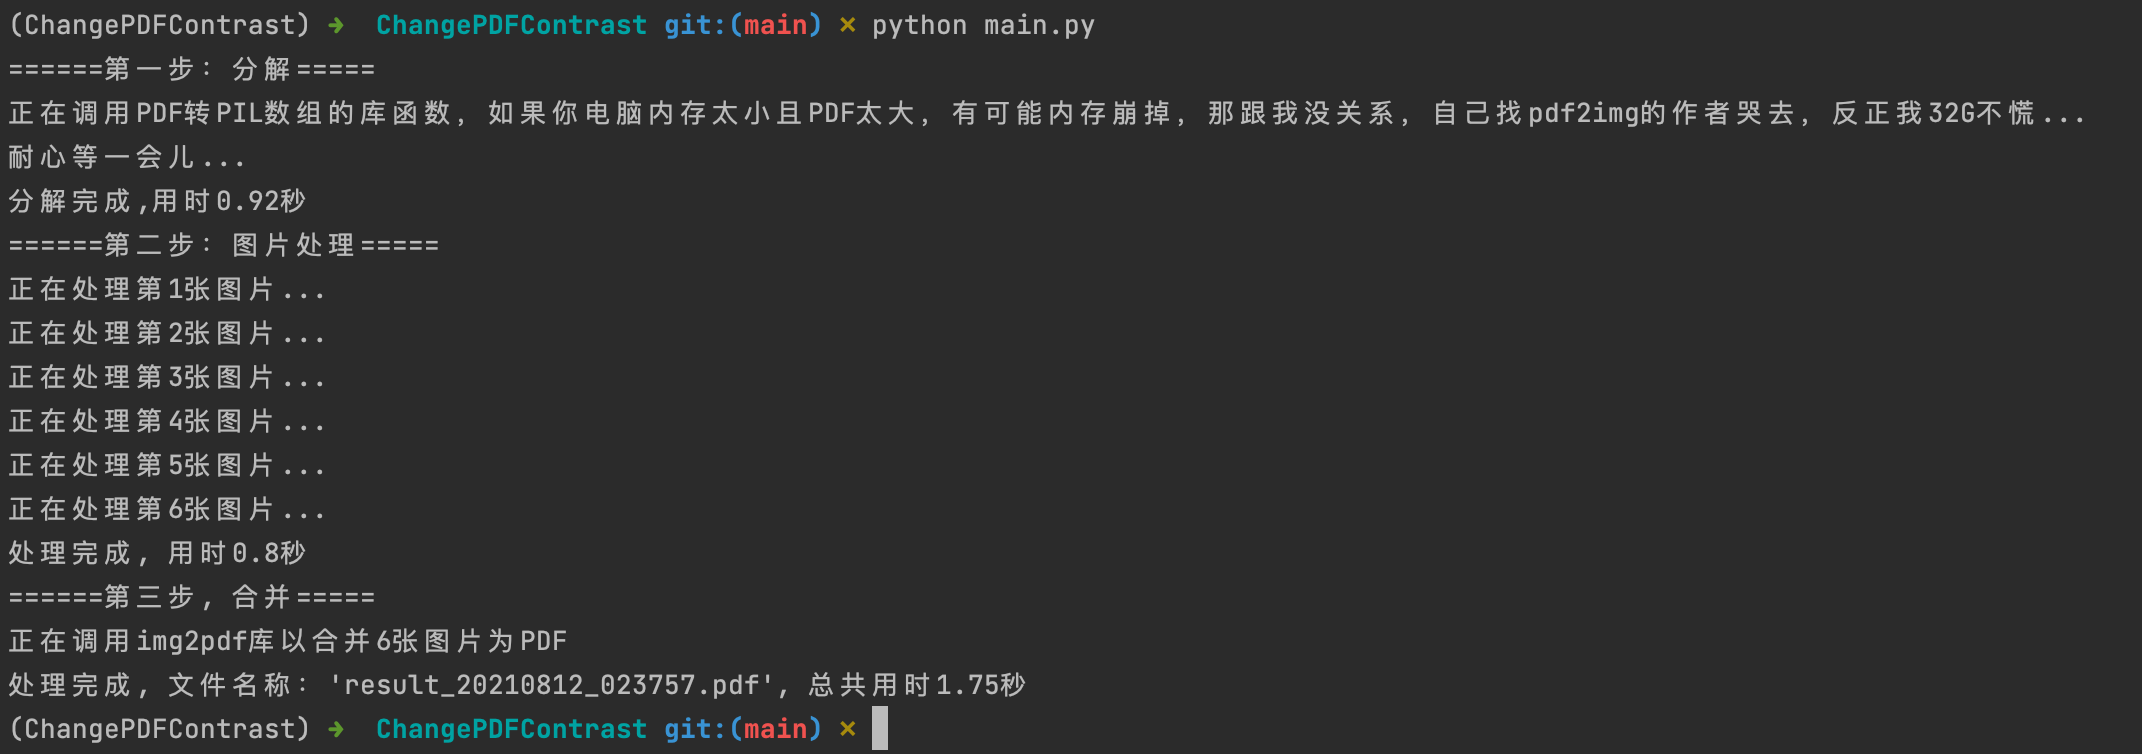Click the '第一步: 分解' step header line
The height and width of the screenshot is (754, 2142).
[192, 70]
